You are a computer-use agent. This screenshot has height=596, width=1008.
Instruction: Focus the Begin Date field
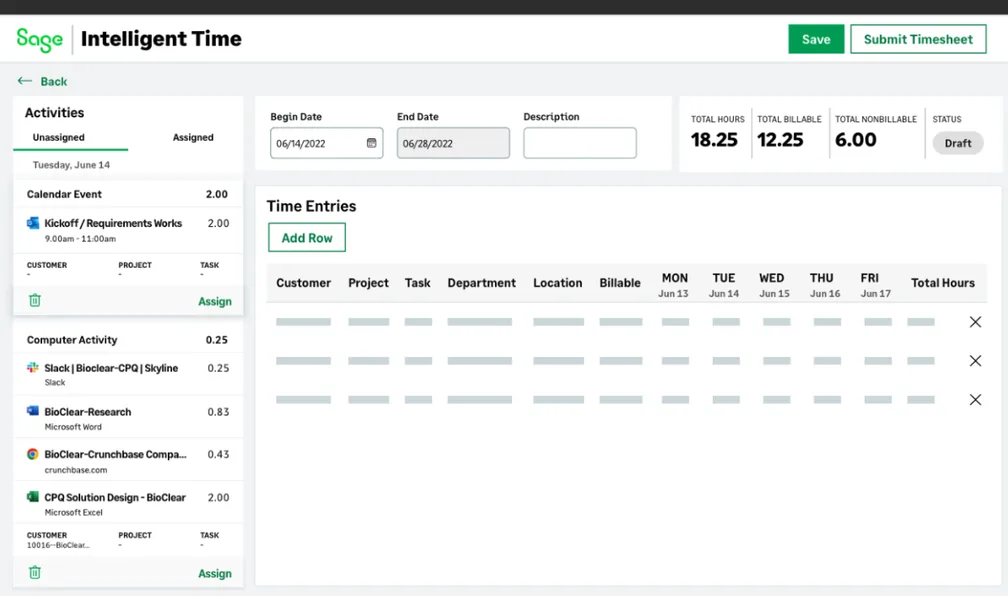[327, 143]
